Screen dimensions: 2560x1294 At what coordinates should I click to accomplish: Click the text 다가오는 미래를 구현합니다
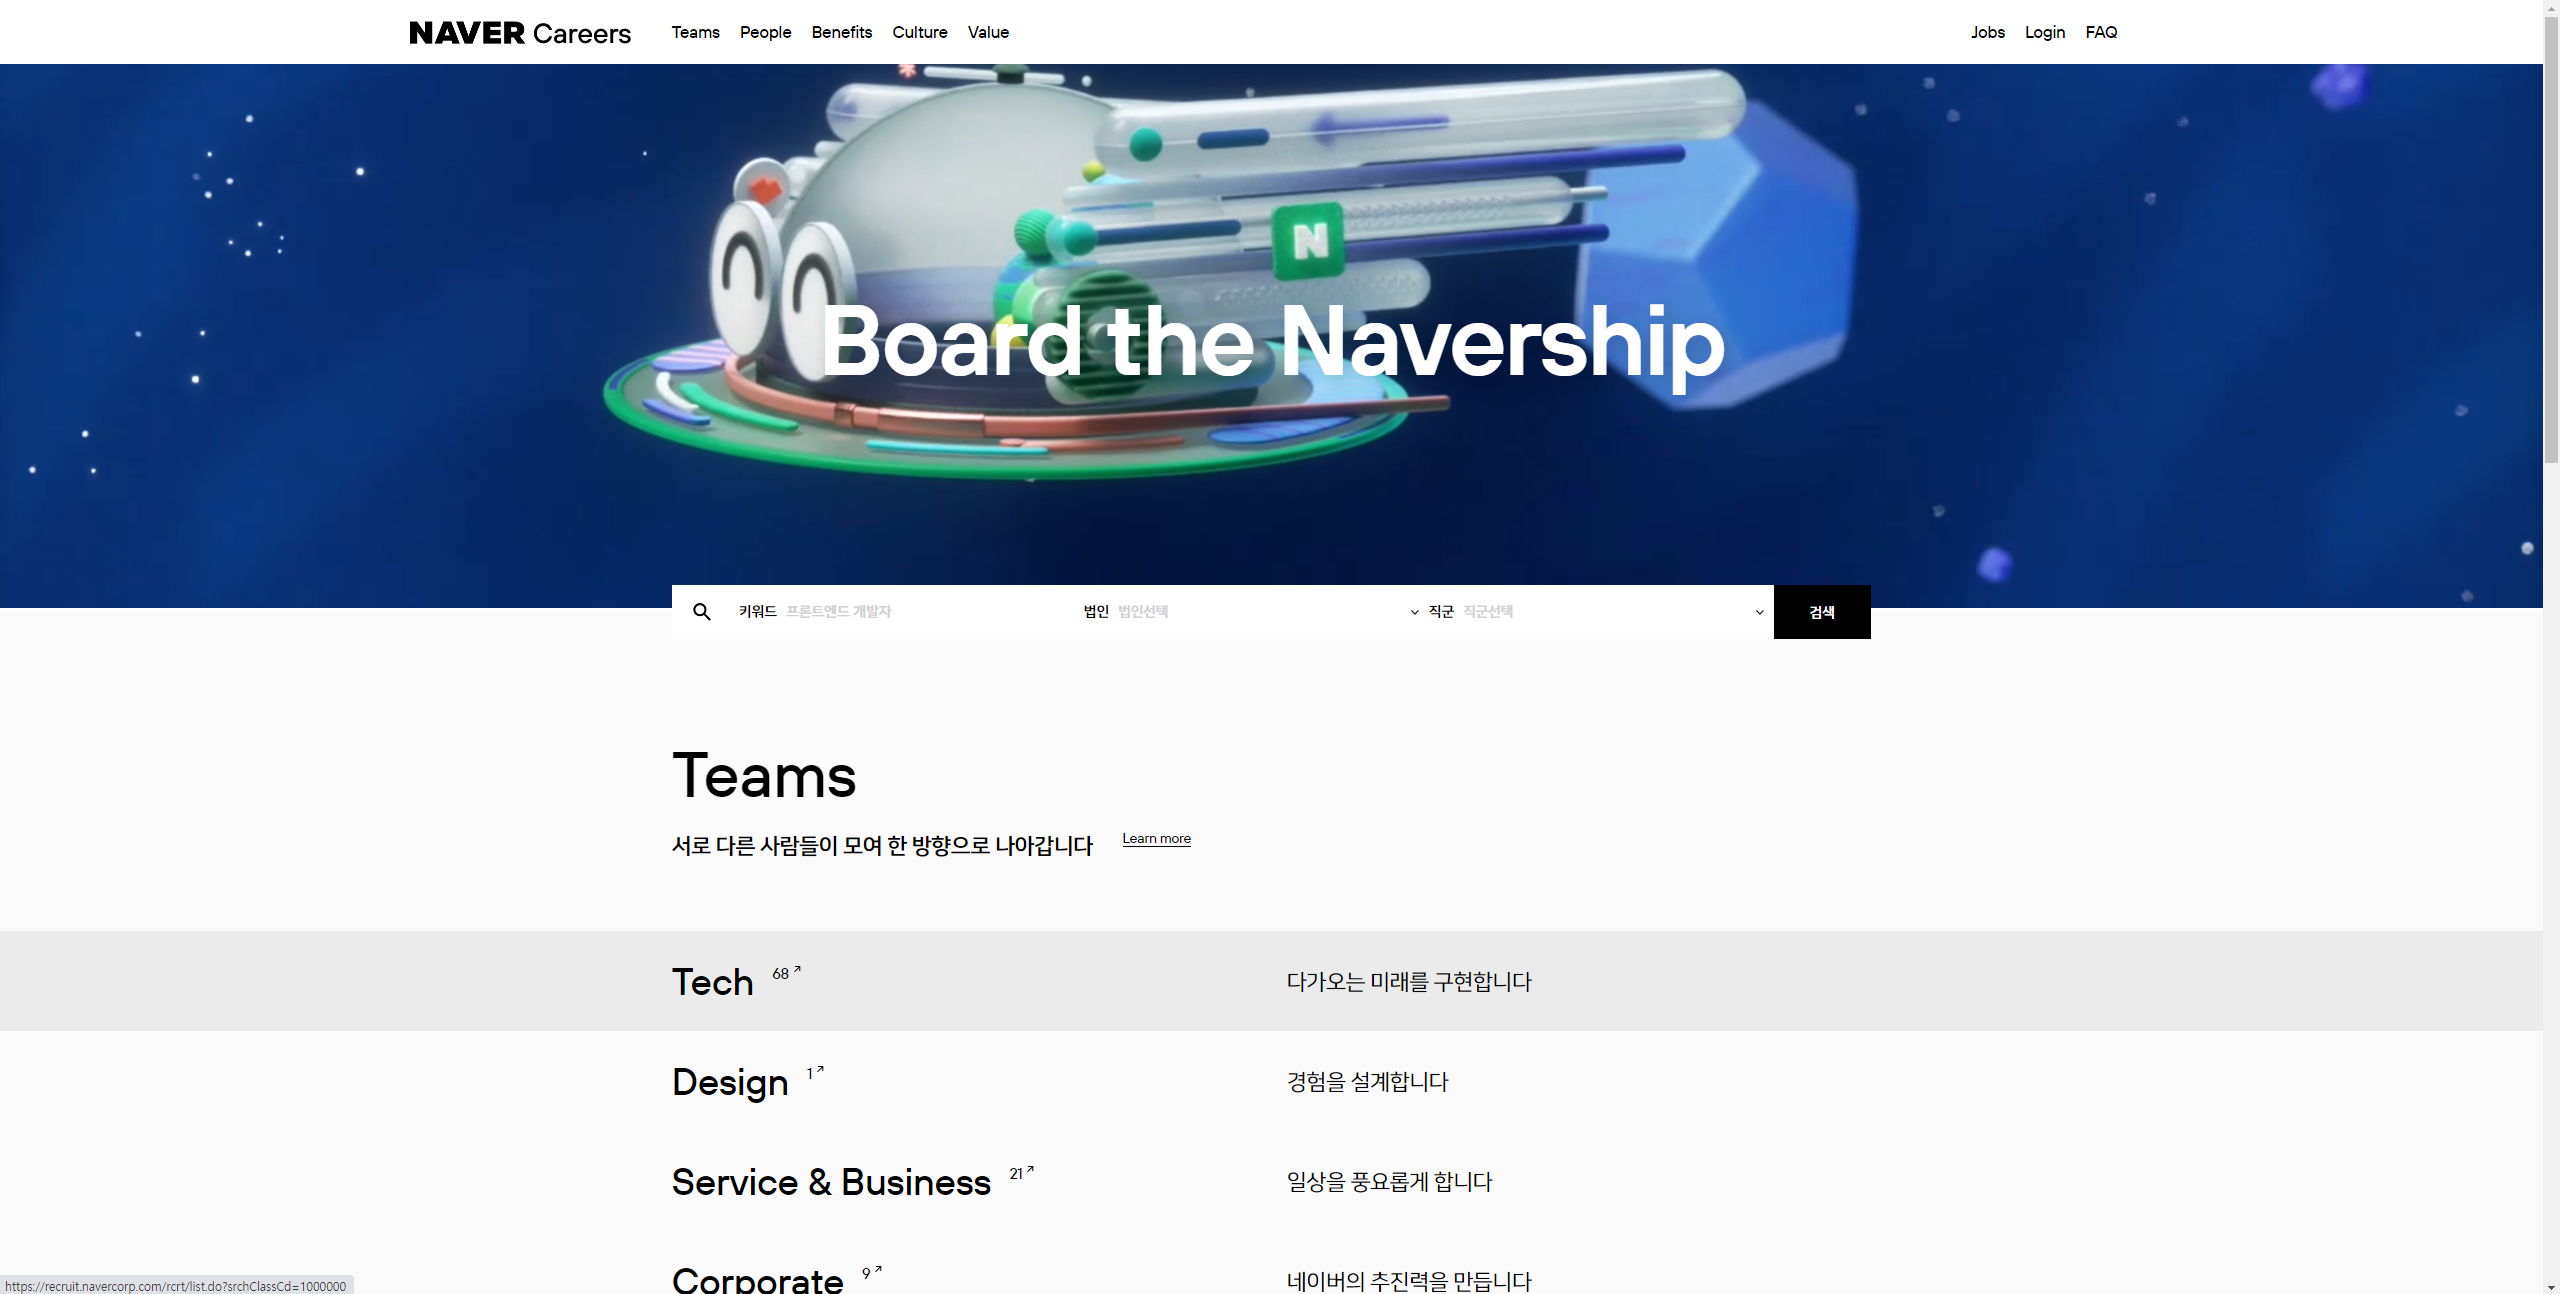point(1409,982)
